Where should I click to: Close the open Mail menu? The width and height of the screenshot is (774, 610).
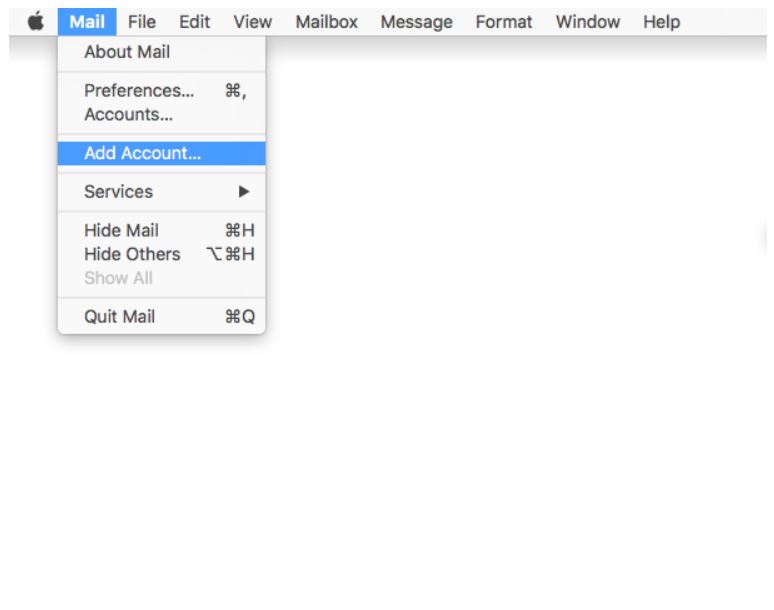click(x=87, y=22)
